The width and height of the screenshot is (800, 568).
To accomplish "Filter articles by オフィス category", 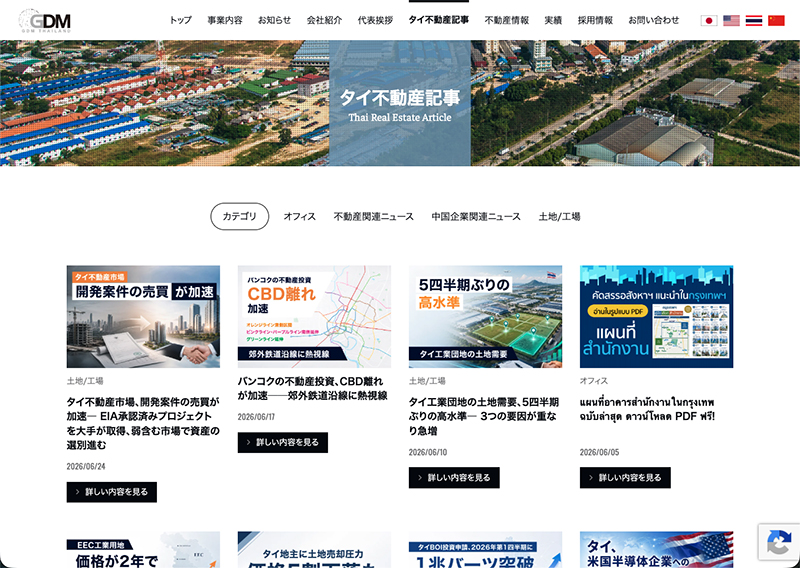I will (299, 216).
